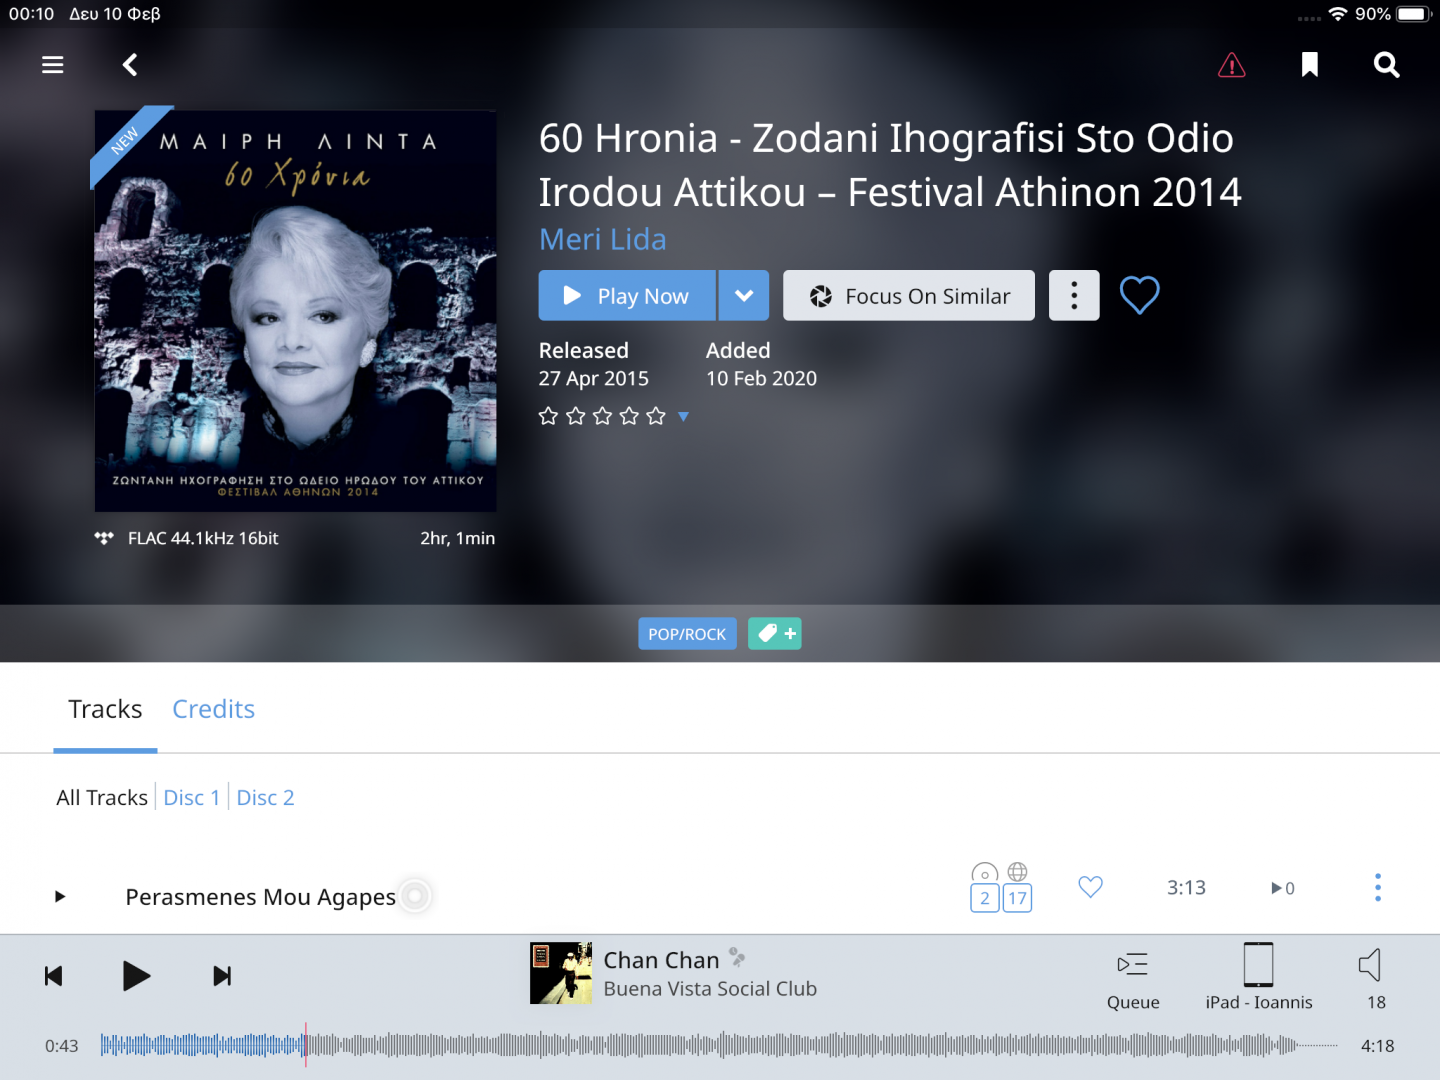The image size is (1440, 1080).
Task: Go back with the left arrow
Action: click(x=130, y=65)
